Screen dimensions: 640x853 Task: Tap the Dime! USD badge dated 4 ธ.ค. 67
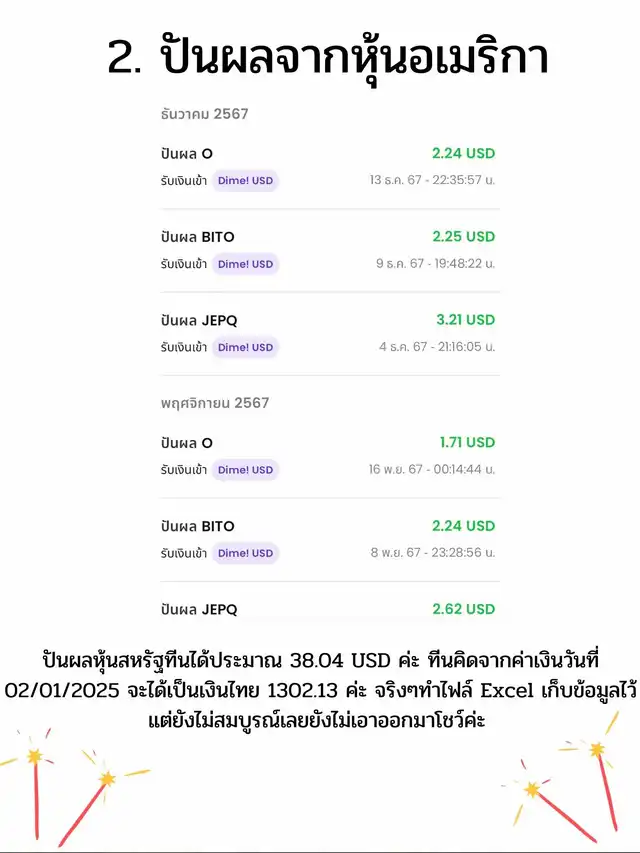point(245,347)
